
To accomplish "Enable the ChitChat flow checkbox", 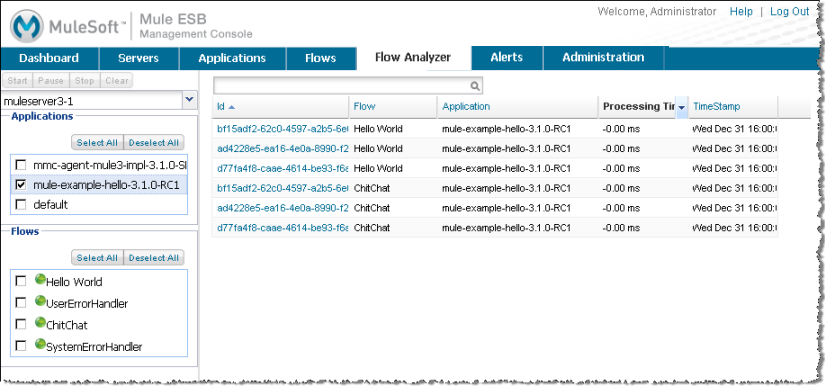I will 21,324.
